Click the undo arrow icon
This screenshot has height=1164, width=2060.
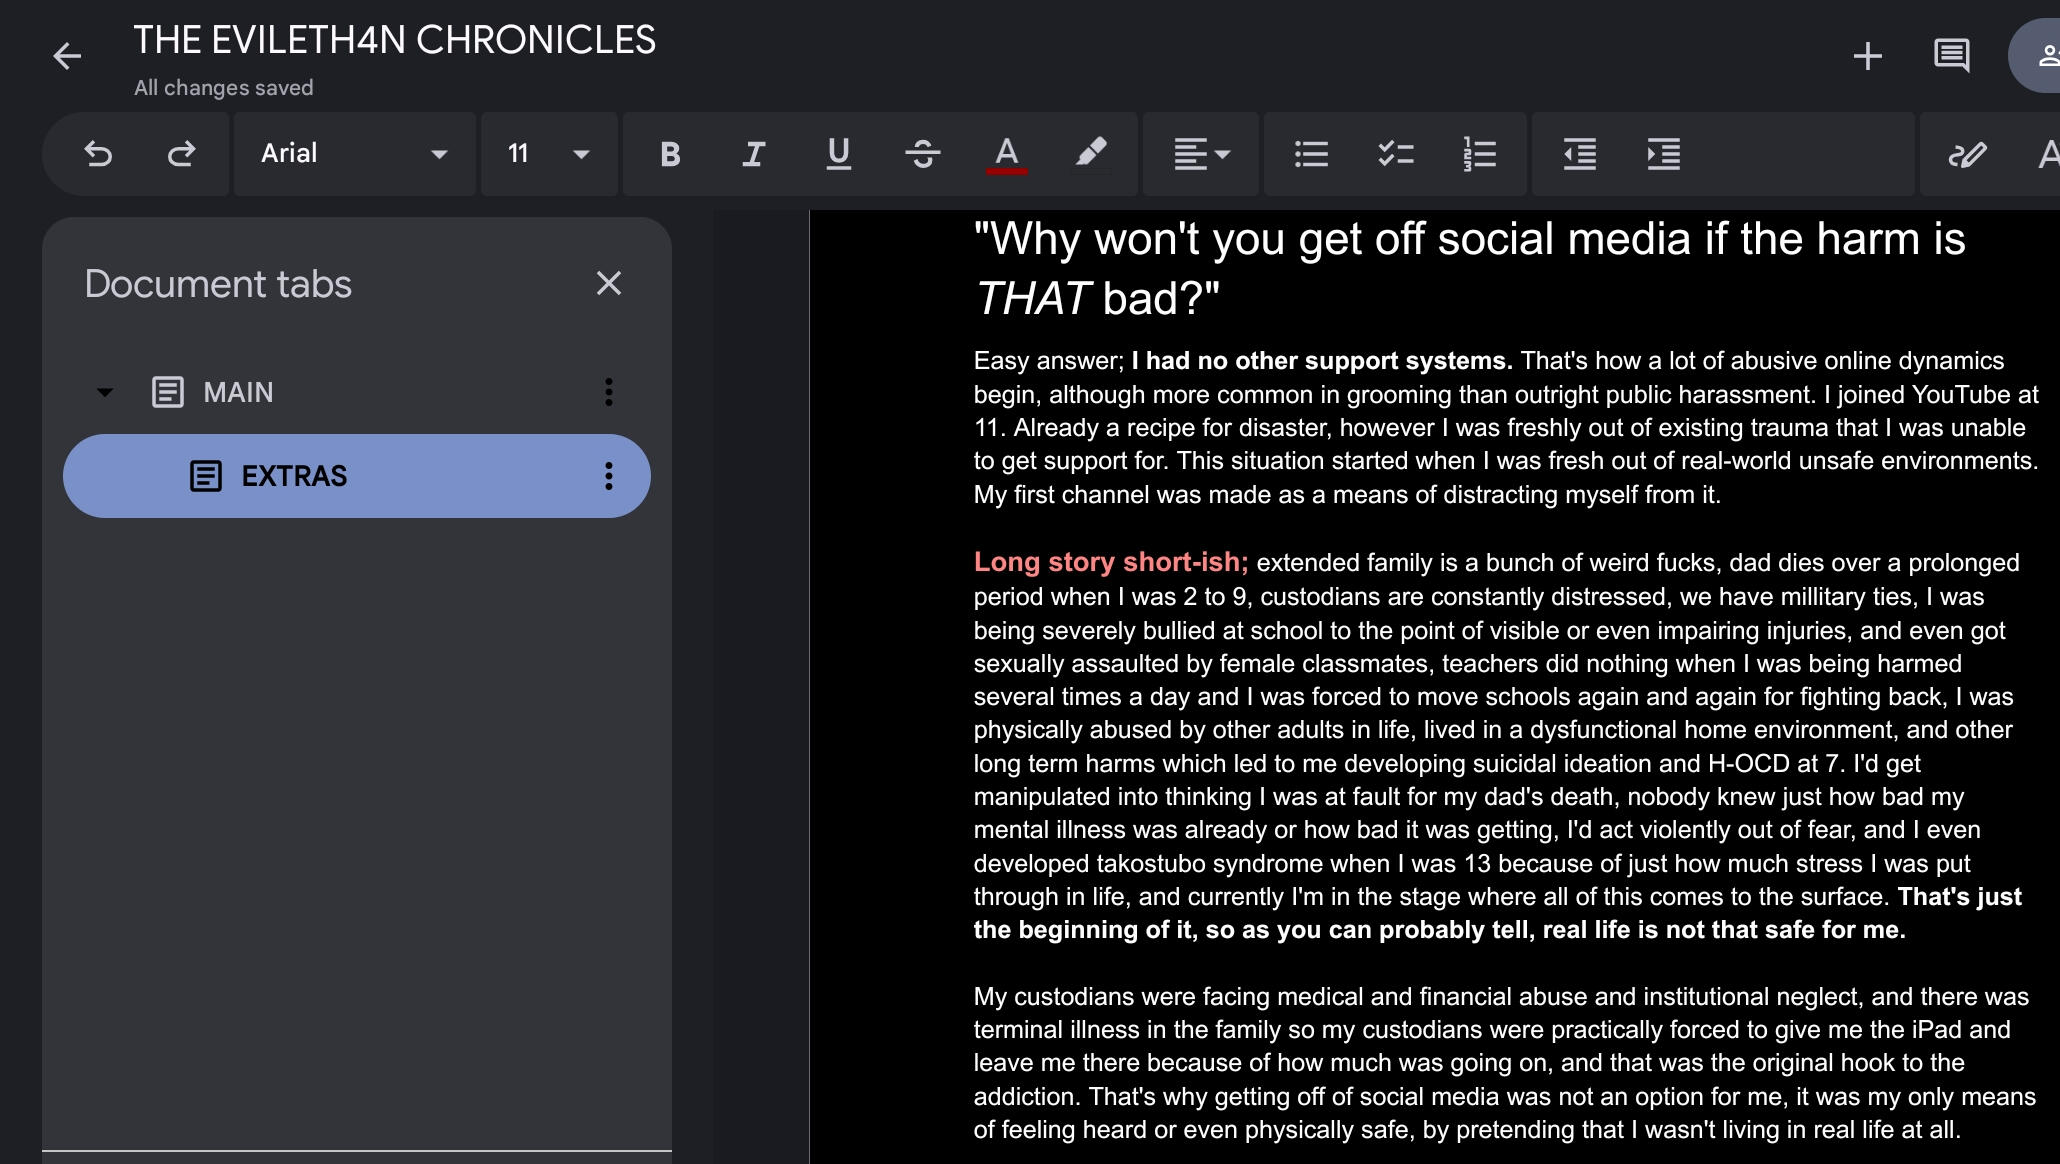point(98,154)
